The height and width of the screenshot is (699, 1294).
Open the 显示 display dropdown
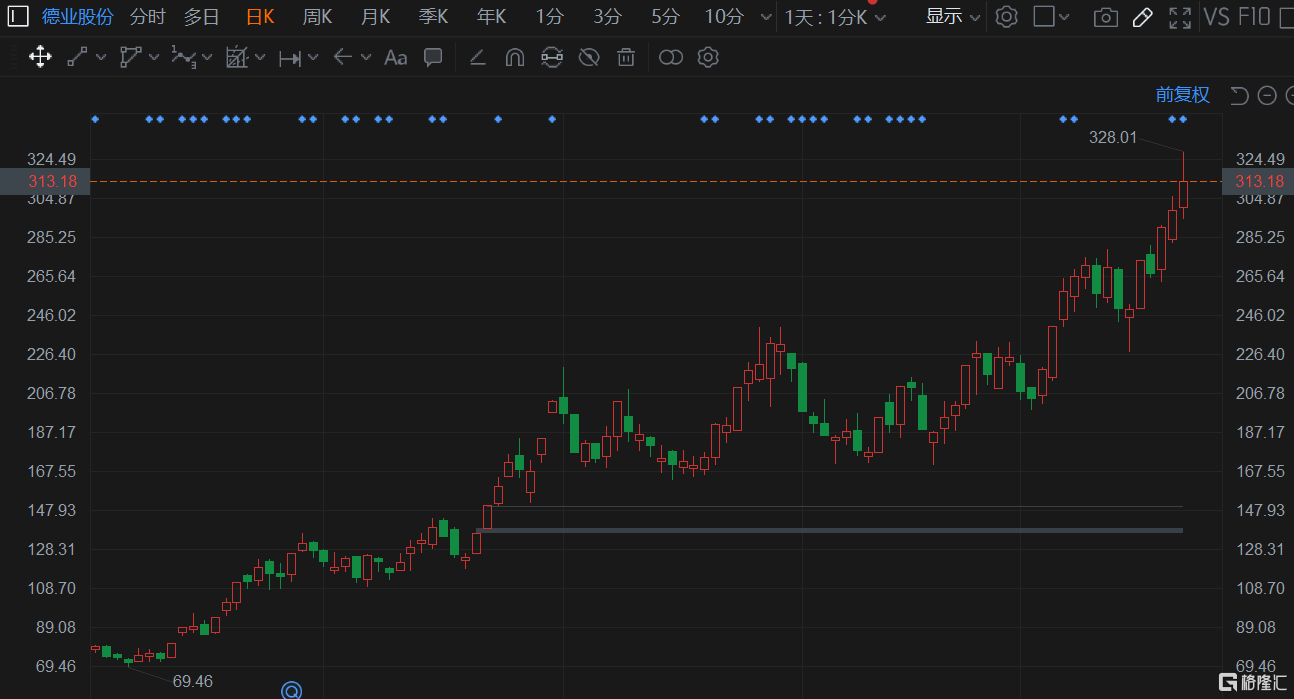(953, 16)
